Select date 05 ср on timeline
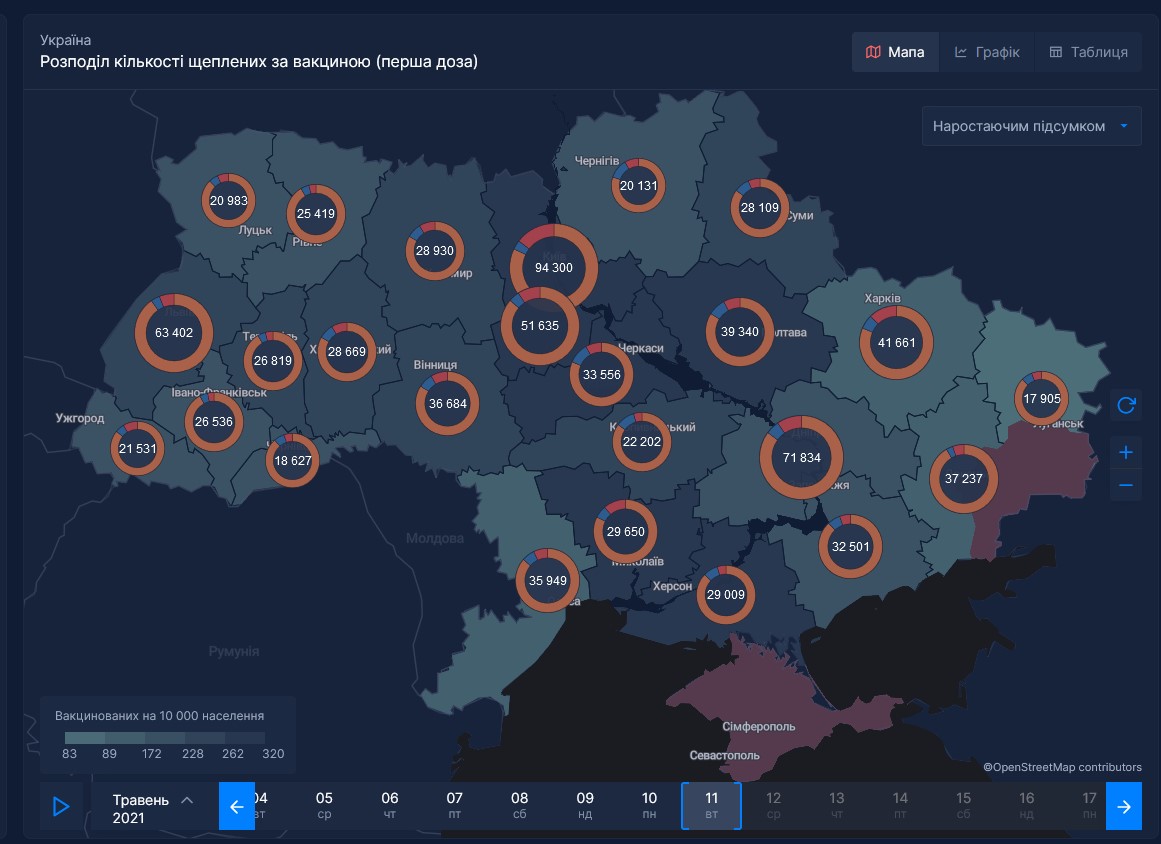The height and width of the screenshot is (844, 1161). [x=324, y=806]
